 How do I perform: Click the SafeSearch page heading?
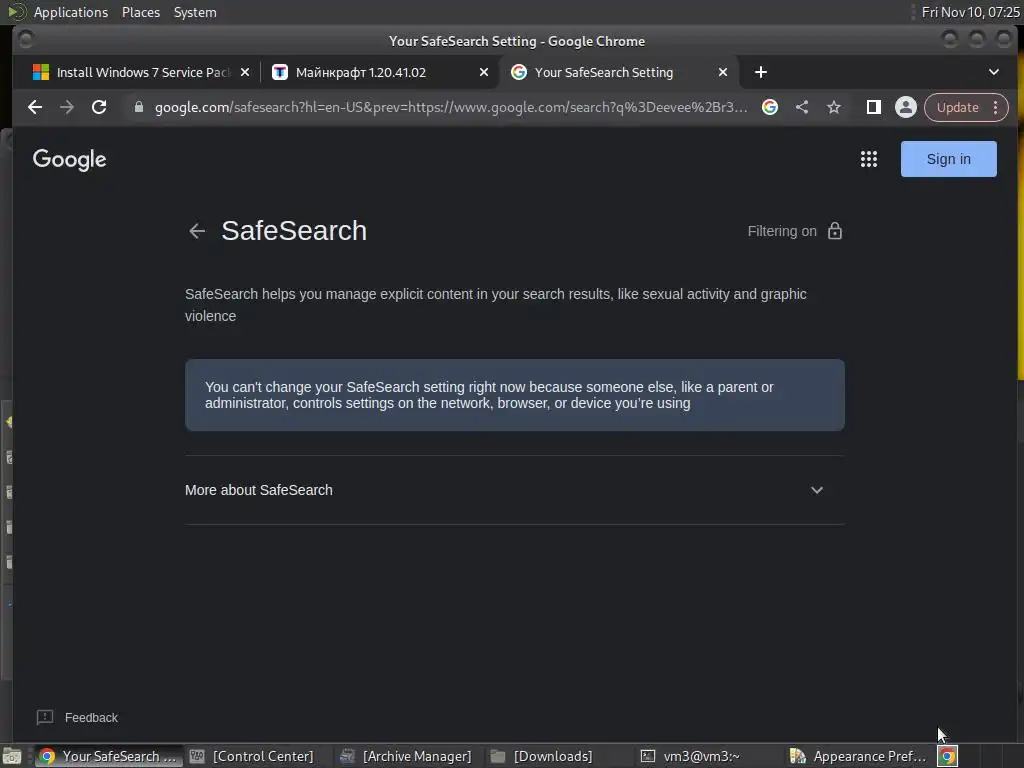[x=294, y=231]
